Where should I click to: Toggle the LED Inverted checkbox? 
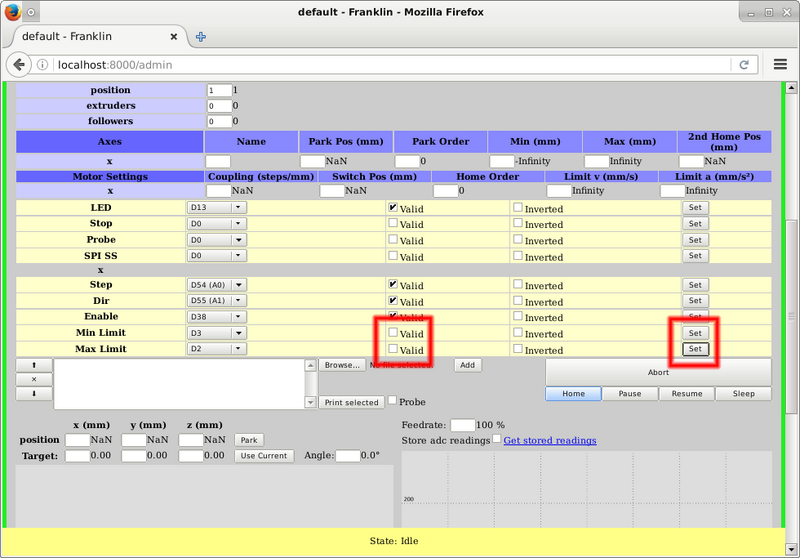(x=518, y=208)
